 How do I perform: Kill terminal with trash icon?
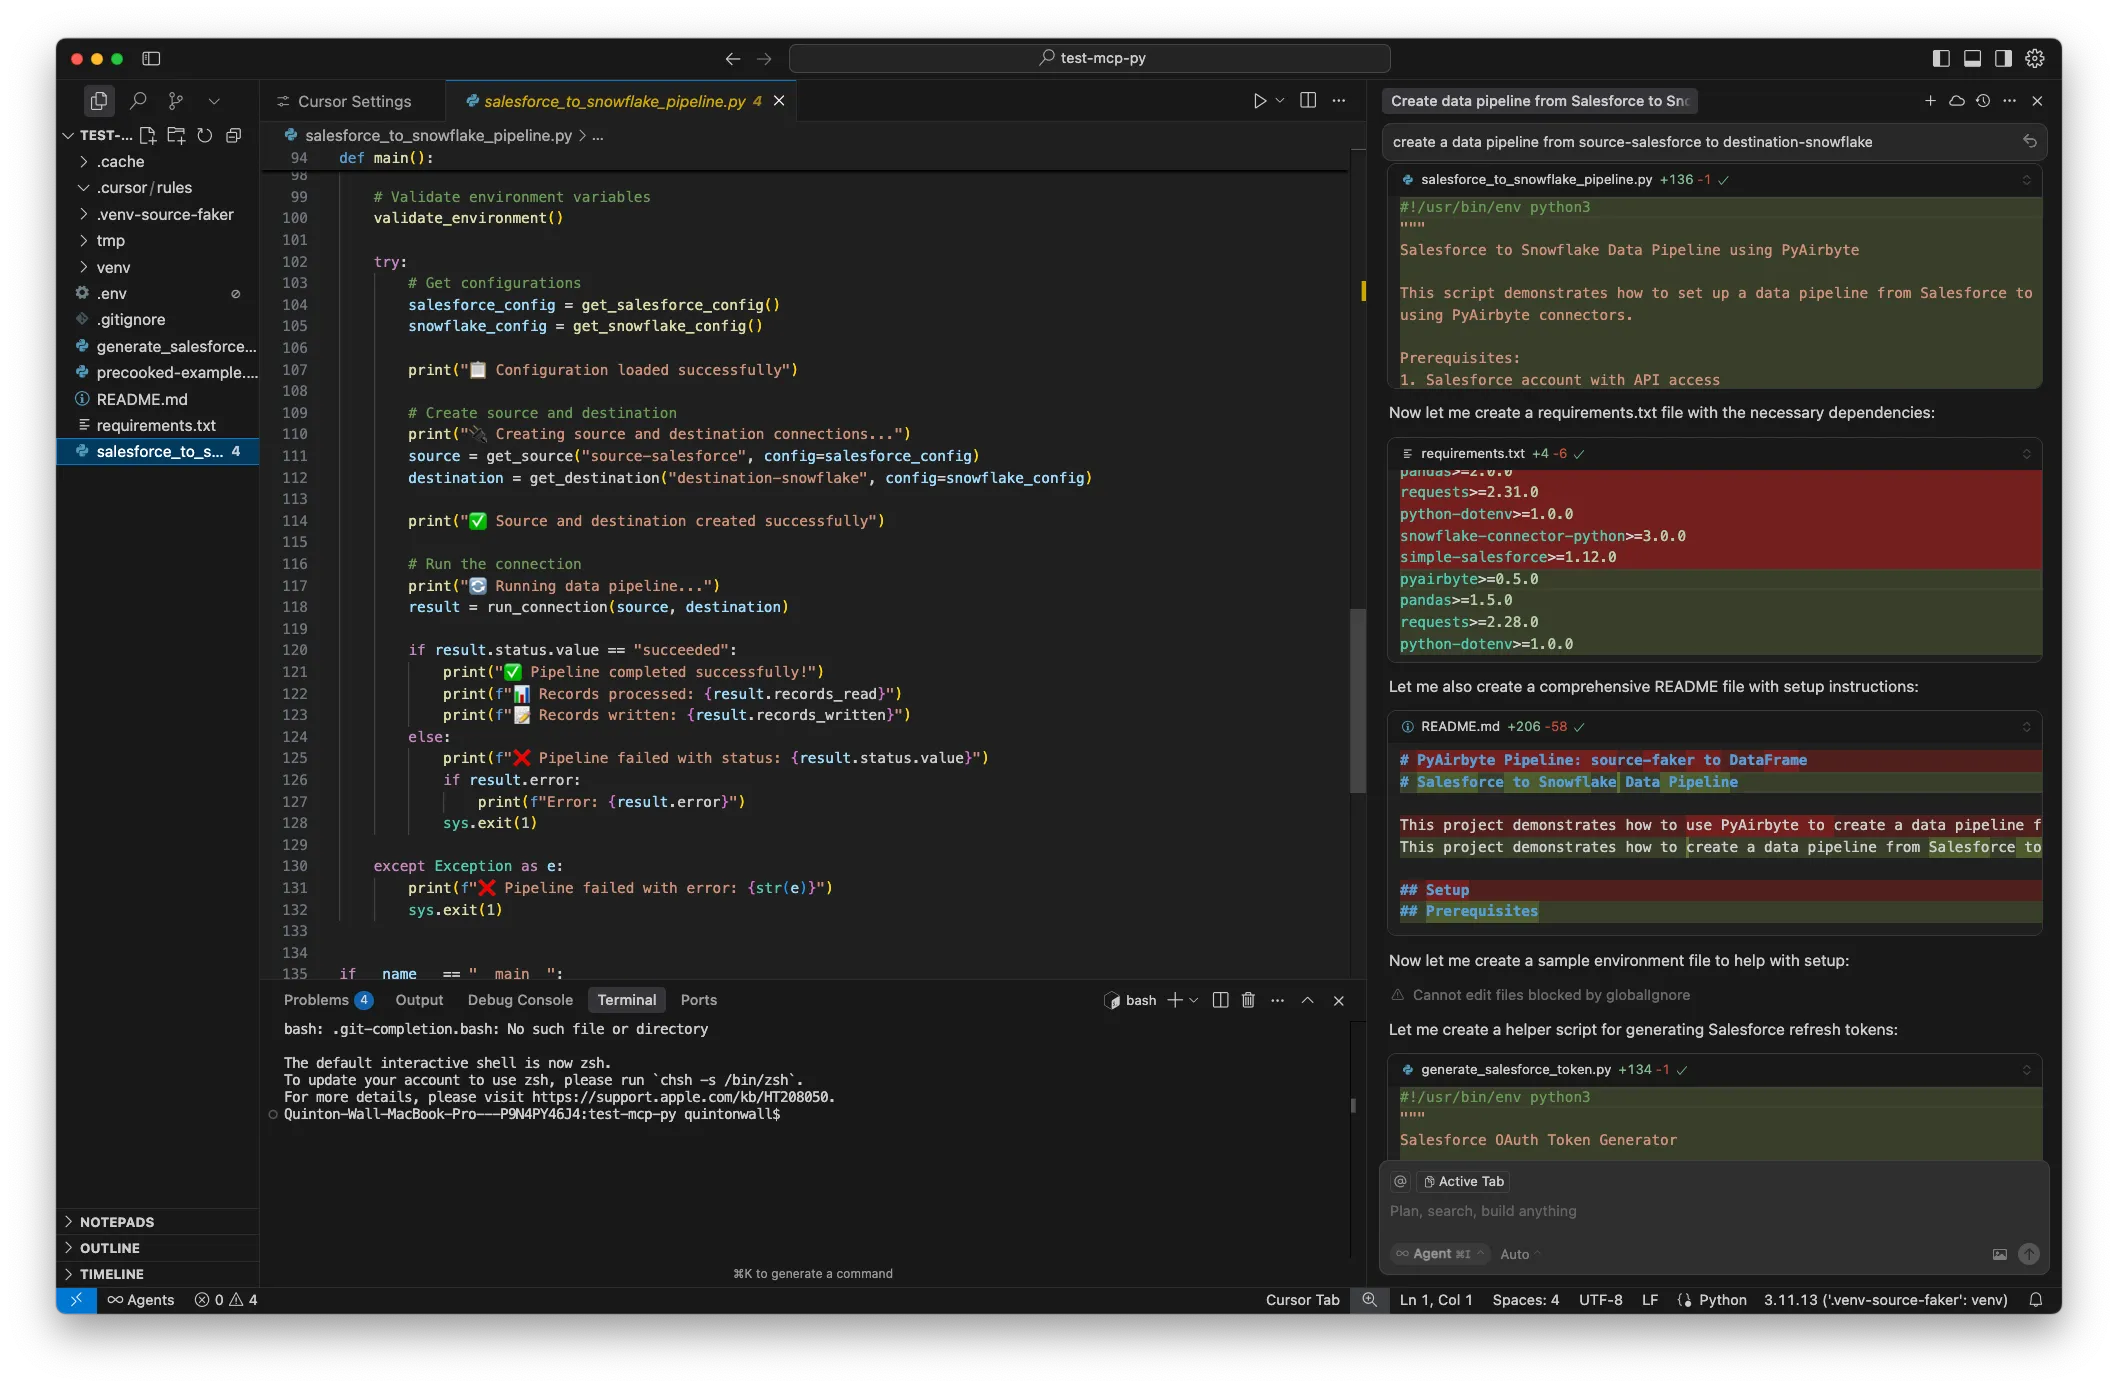coord(1248,1000)
